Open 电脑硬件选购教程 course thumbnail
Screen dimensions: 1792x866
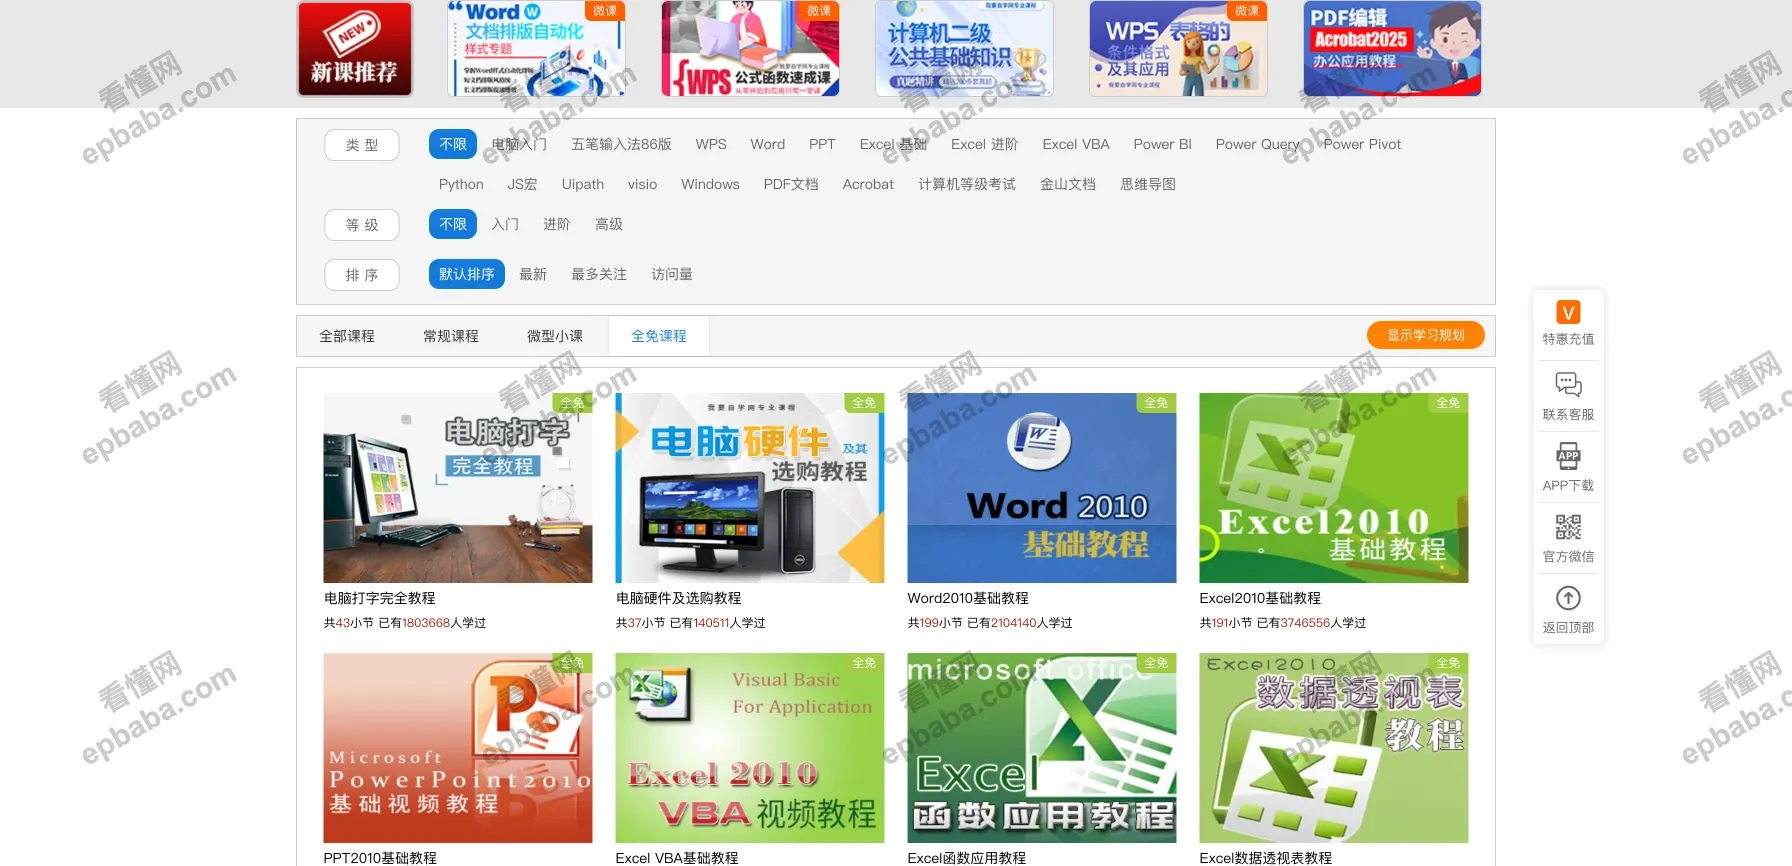750,488
